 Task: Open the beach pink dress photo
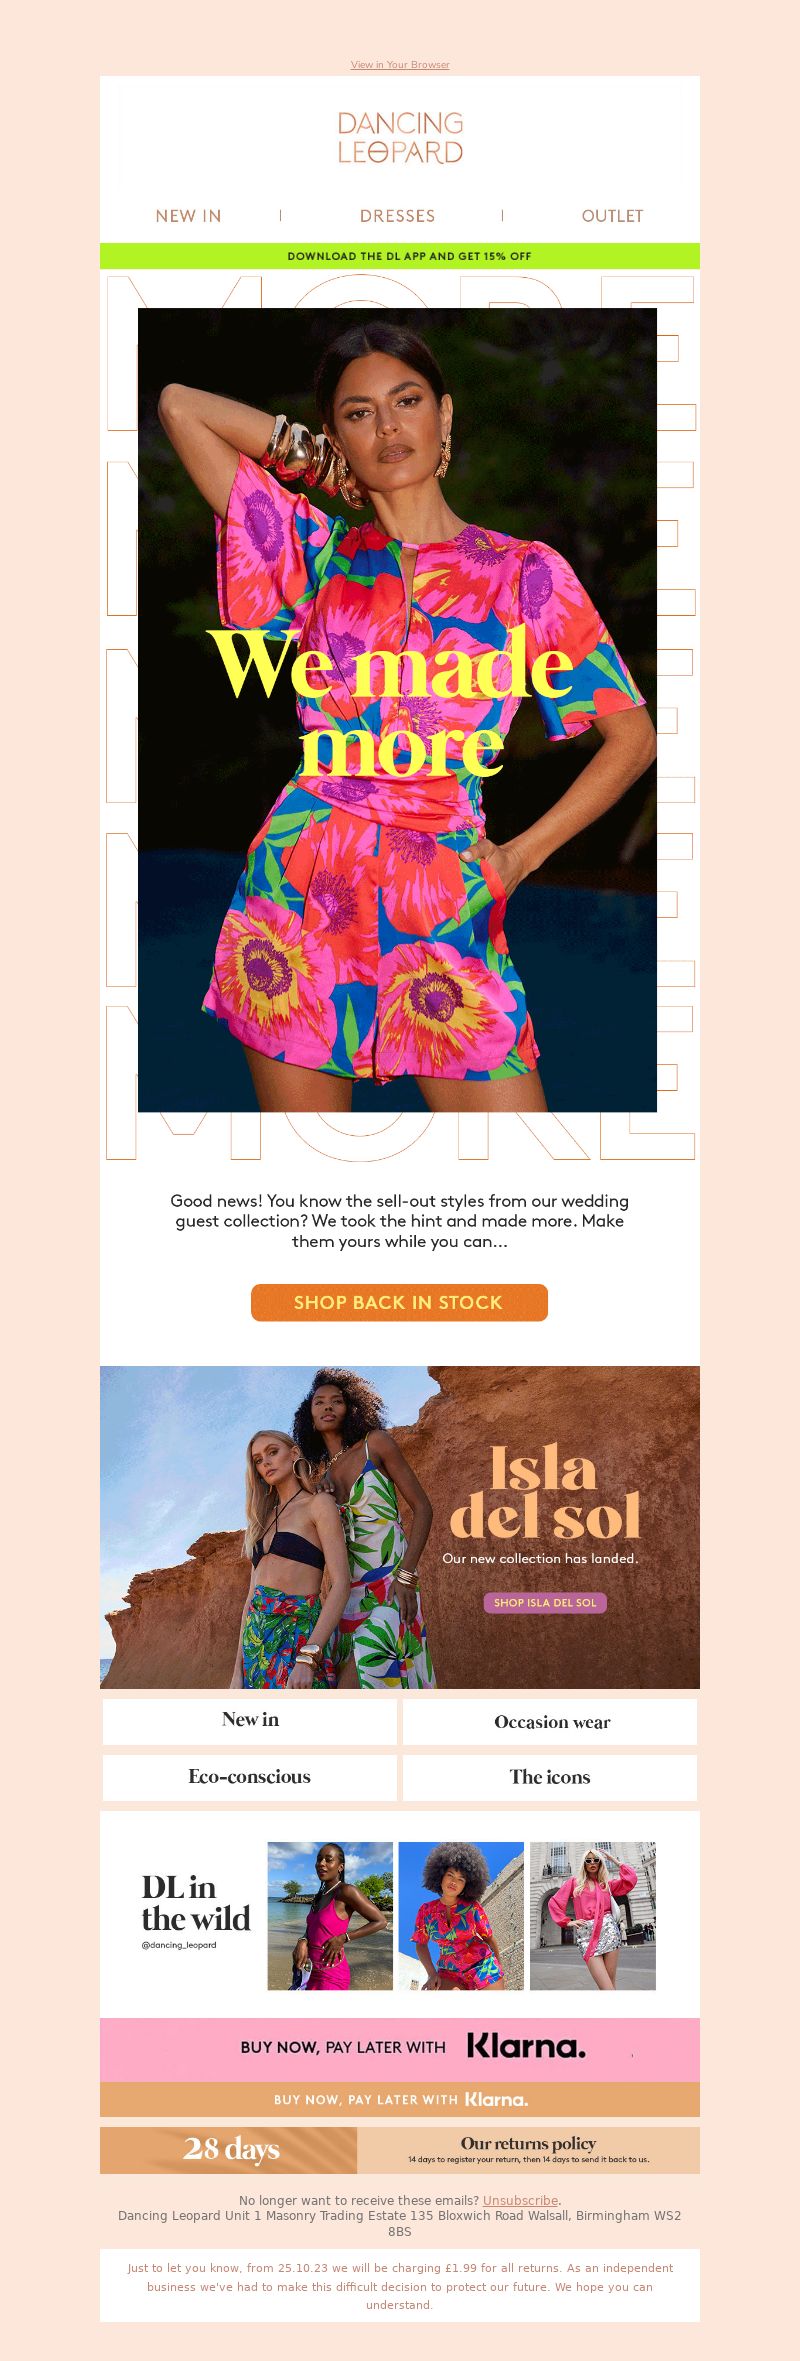click(x=330, y=1916)
